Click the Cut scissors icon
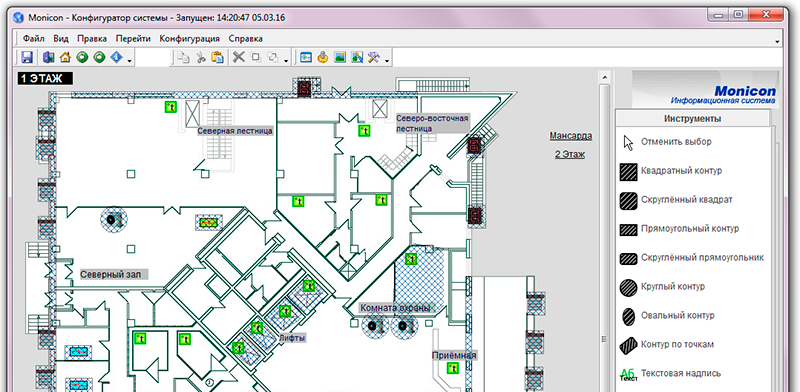 coord(201,57)
